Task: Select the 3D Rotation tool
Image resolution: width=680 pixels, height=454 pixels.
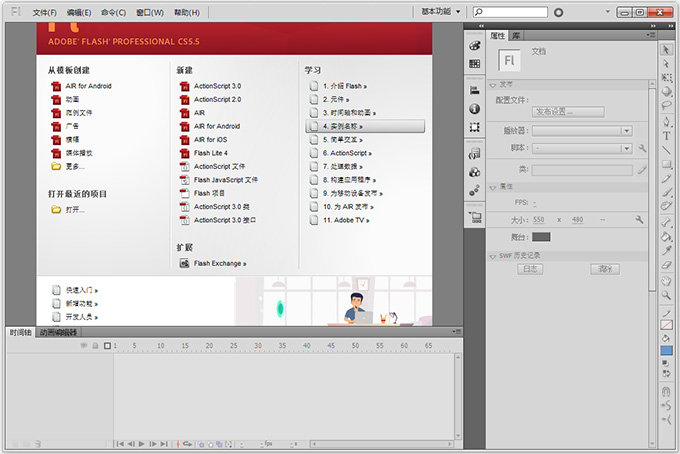Action: pos(666,91)
